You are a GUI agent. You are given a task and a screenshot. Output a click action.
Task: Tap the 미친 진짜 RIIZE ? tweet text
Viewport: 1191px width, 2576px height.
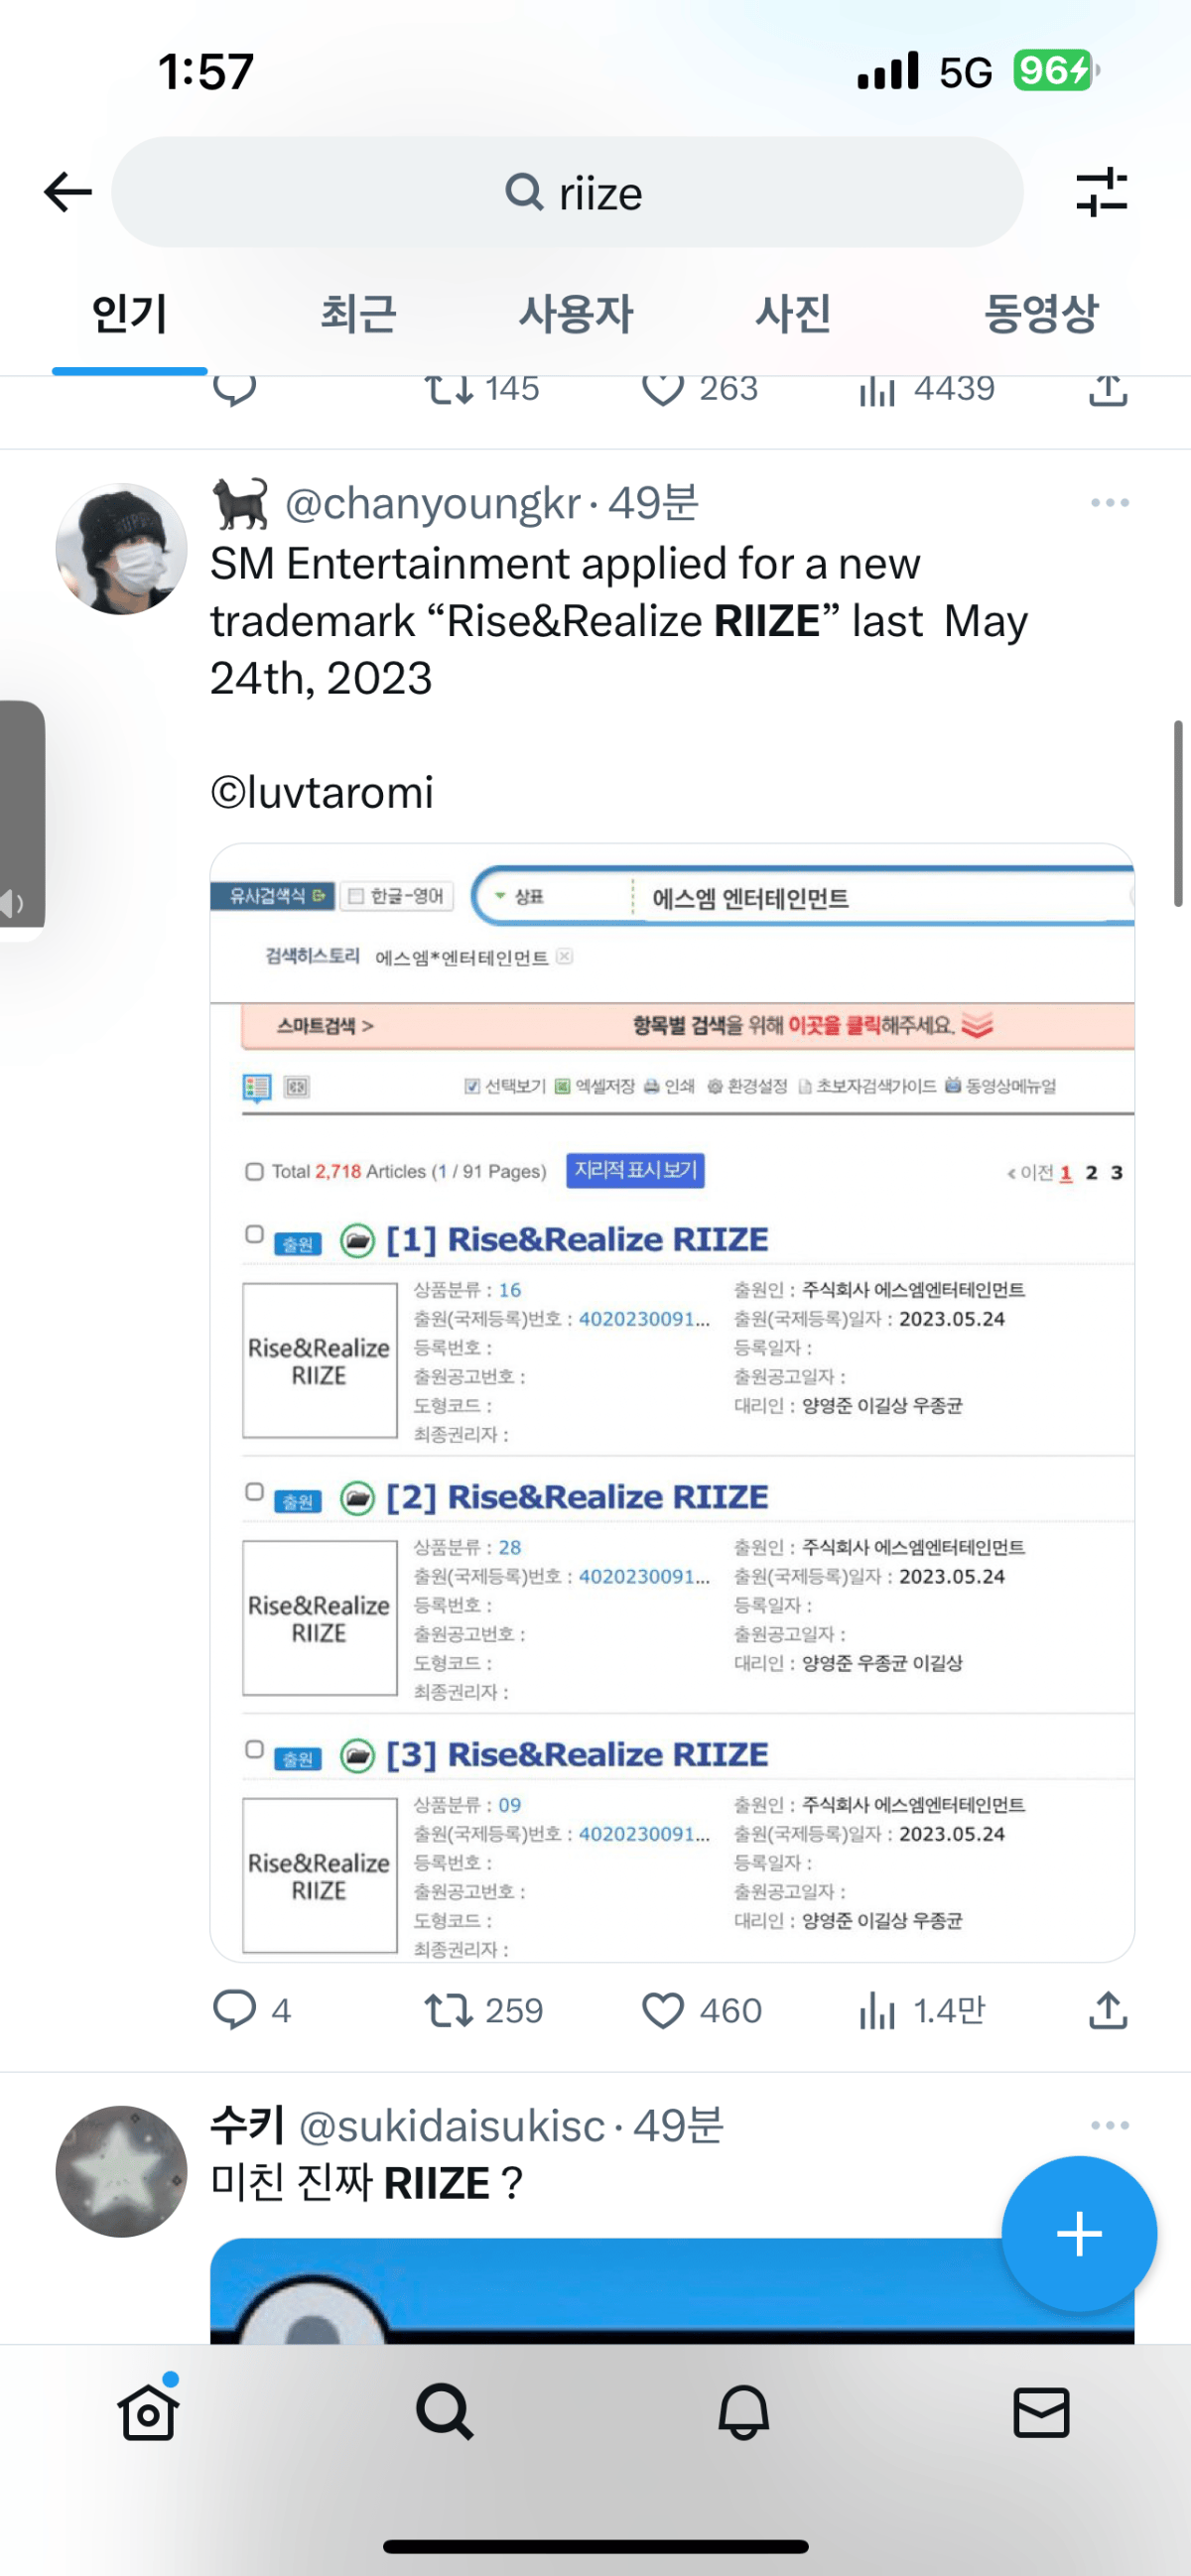click(x=366, y=2183)
